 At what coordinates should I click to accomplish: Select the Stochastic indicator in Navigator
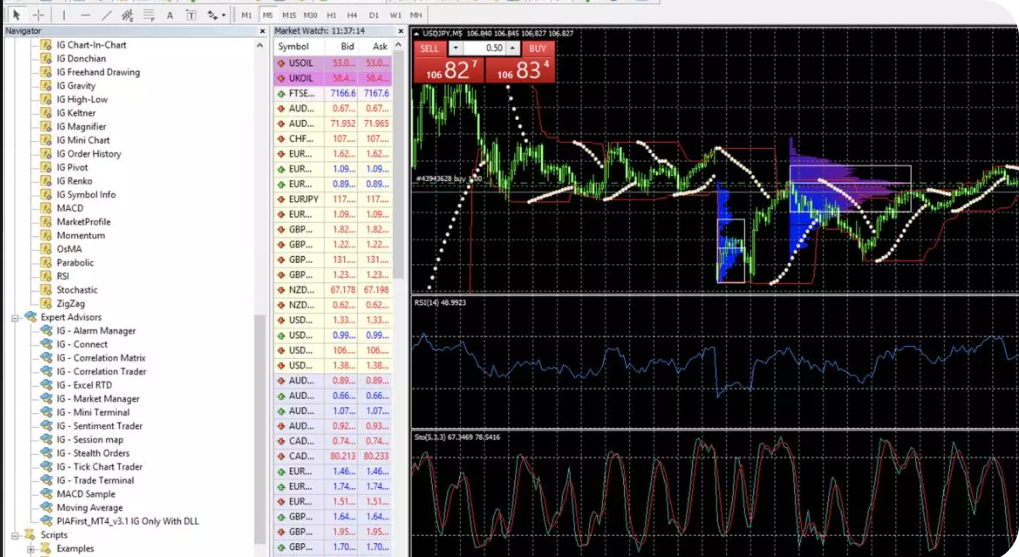coord(77,290)
